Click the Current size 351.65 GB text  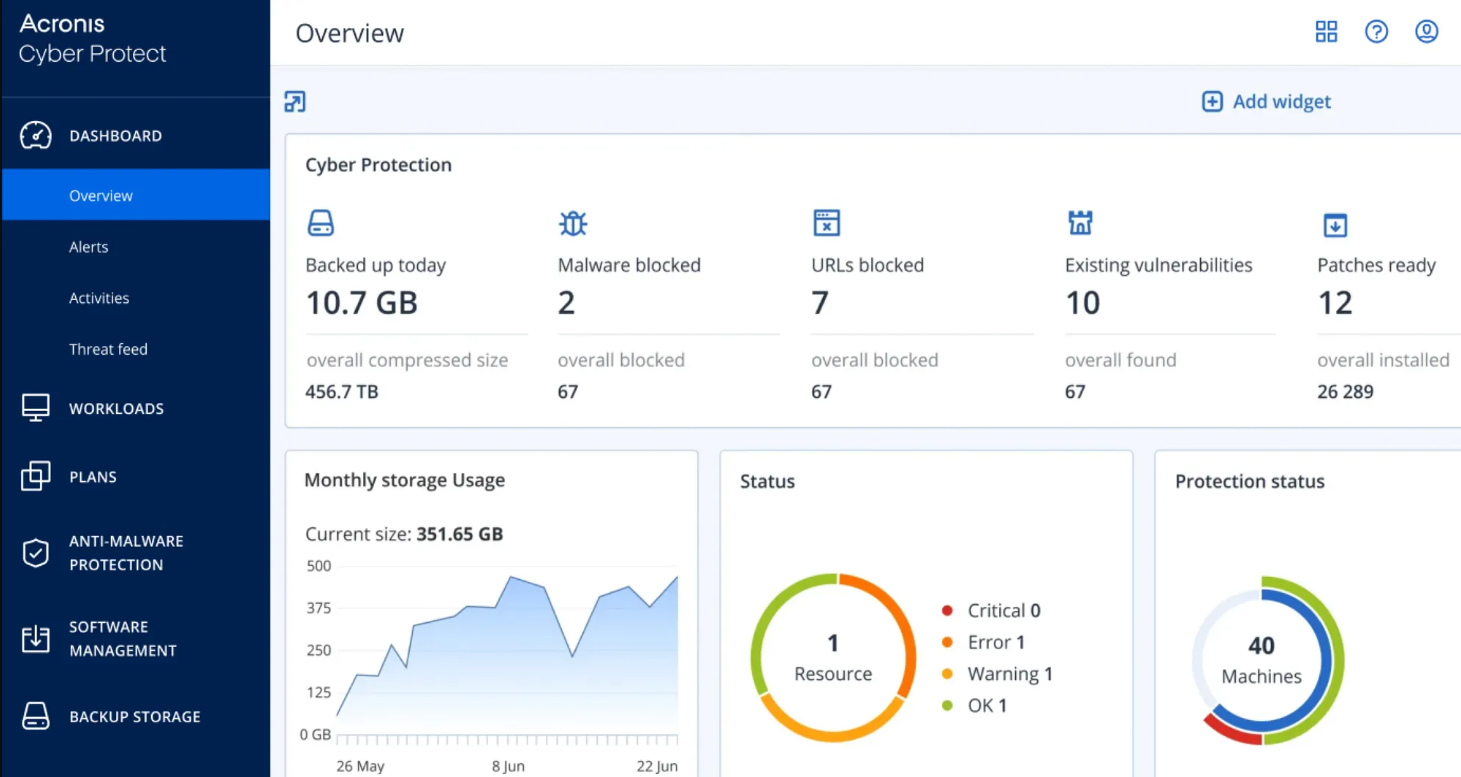(404, 534)
